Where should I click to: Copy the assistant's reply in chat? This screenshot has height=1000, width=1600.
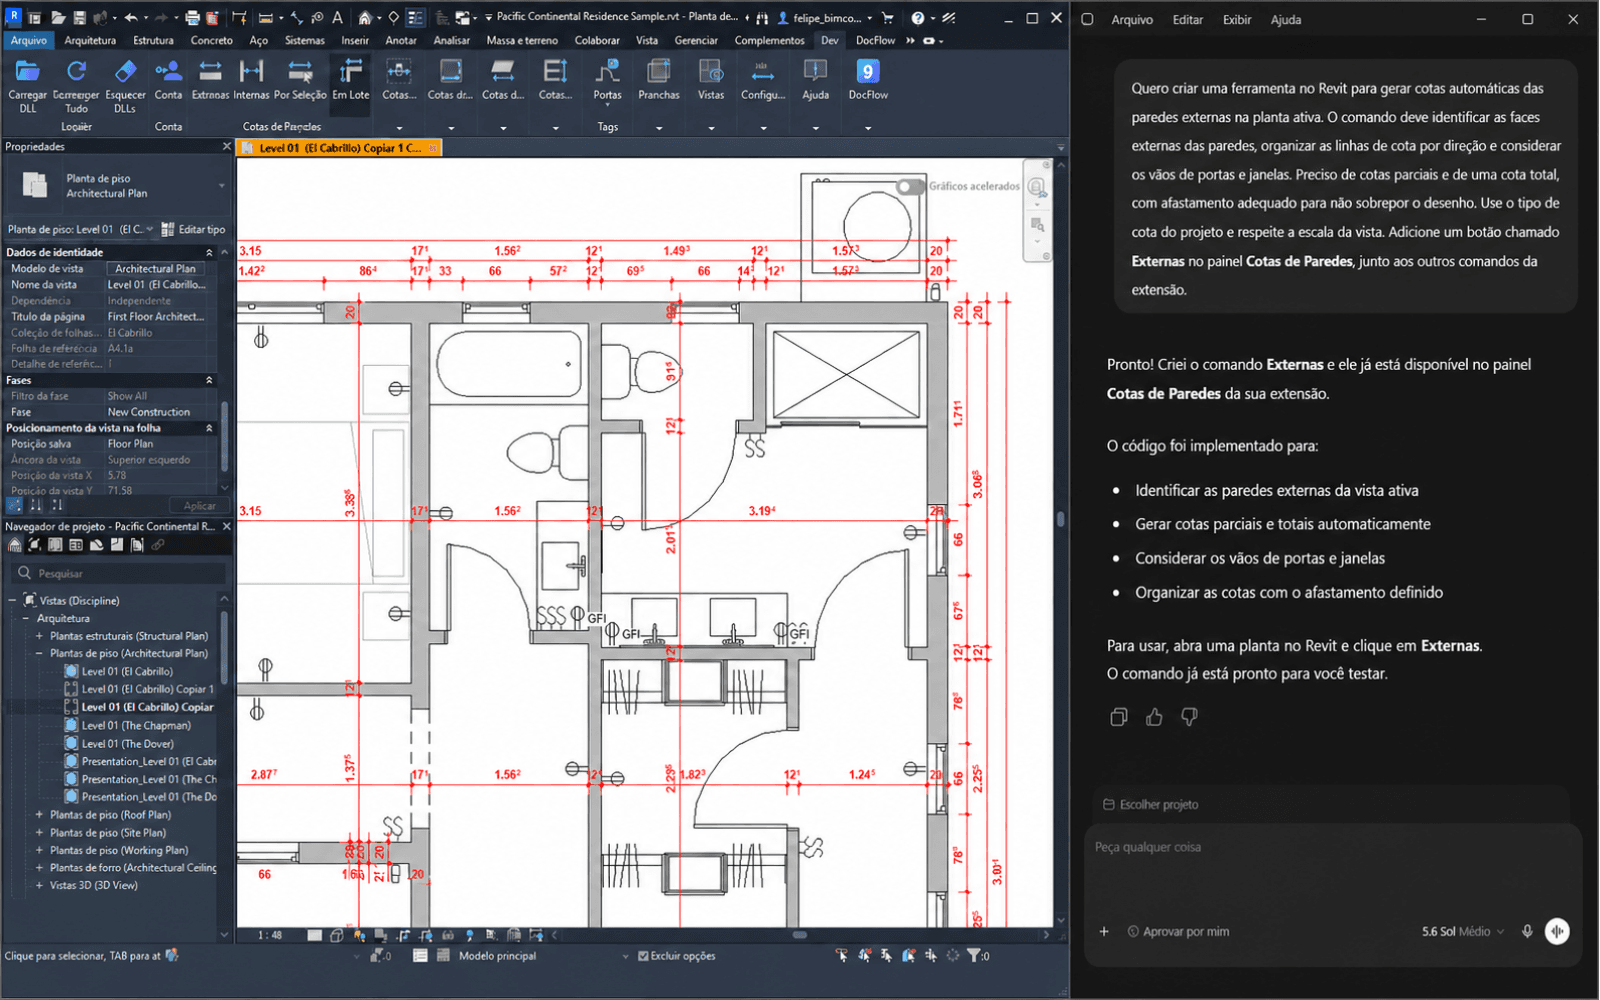(x=1119, y=717)
